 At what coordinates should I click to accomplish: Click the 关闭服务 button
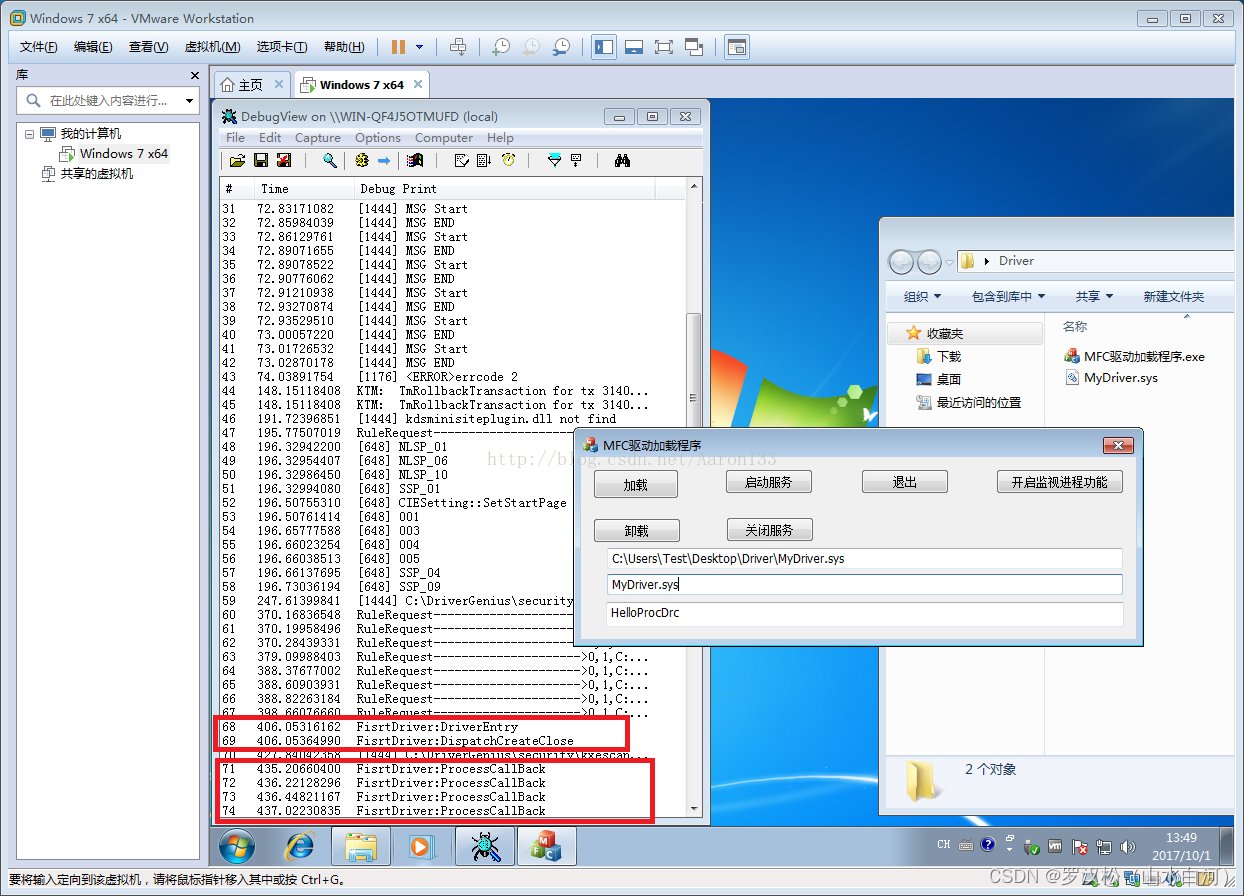click(x=768, y=529)
